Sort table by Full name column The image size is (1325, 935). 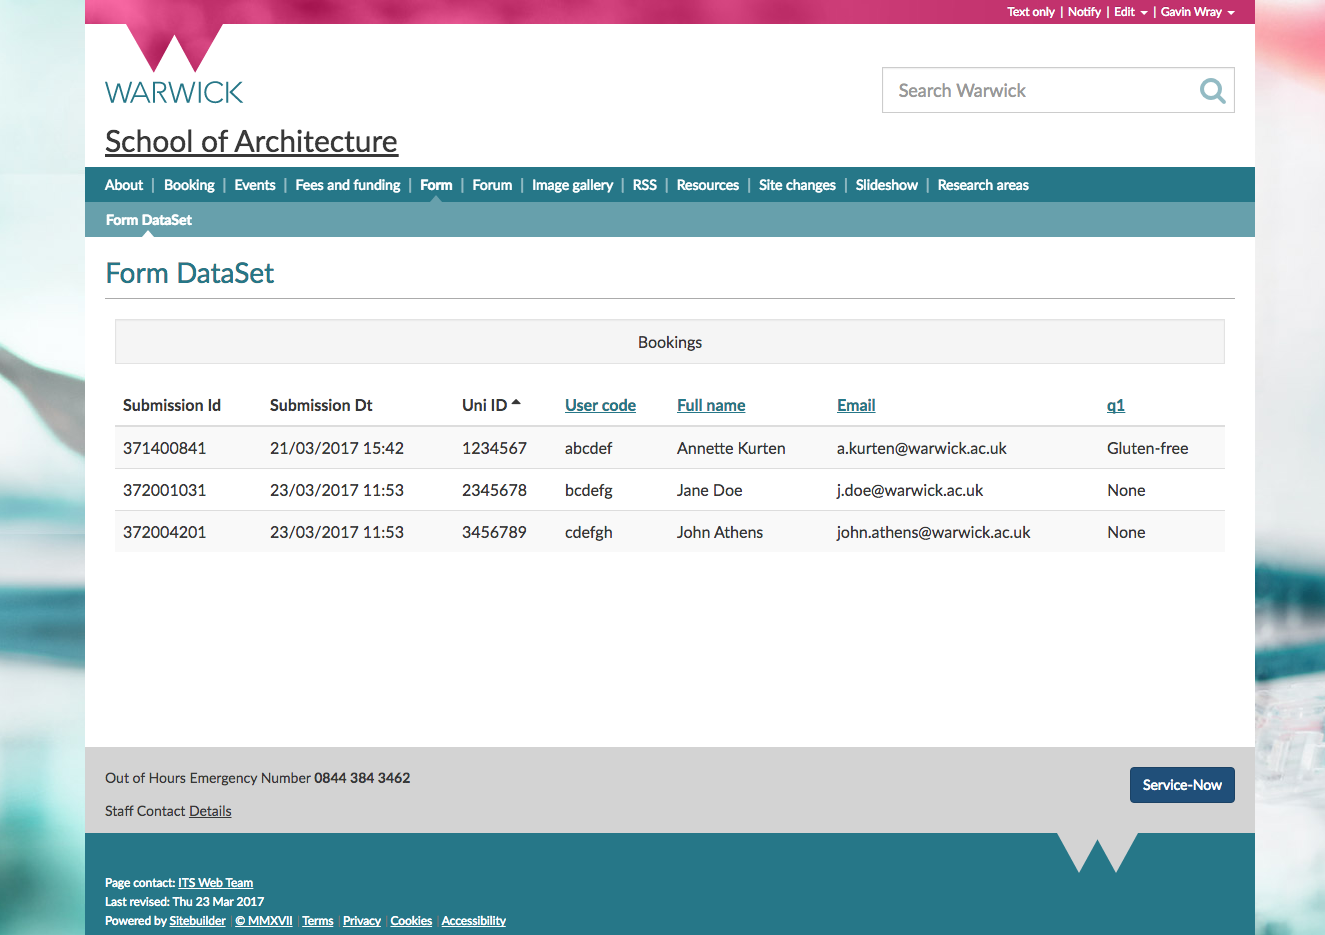click(x=711, y=405)
